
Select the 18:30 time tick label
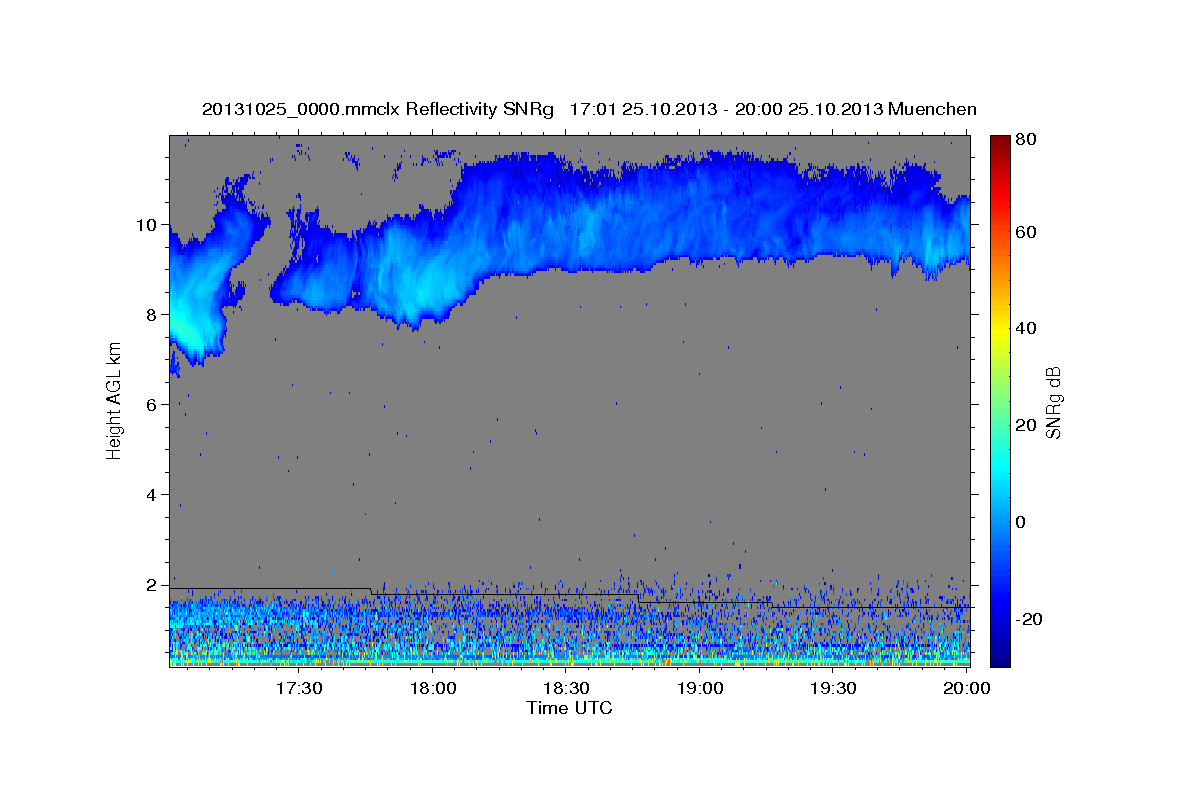pyautogui.click(x=566, y=689)
